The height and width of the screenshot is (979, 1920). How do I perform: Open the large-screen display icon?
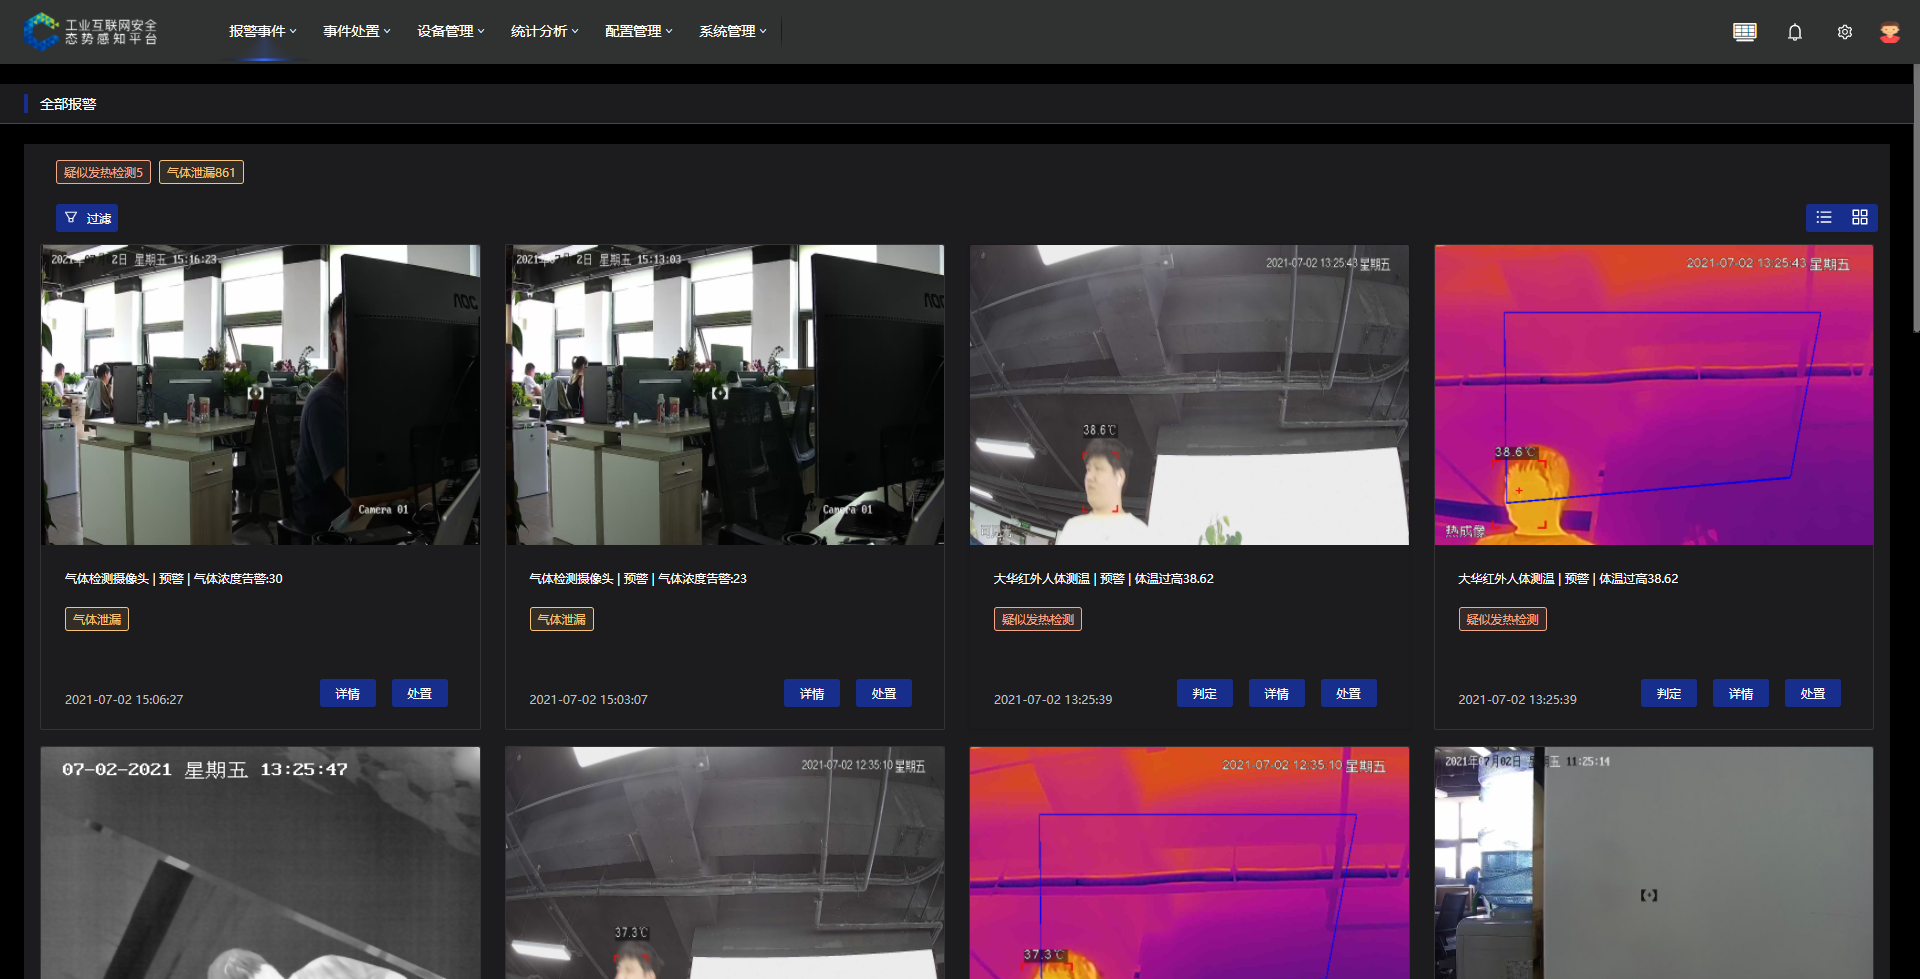click(x=1744, y=32)
